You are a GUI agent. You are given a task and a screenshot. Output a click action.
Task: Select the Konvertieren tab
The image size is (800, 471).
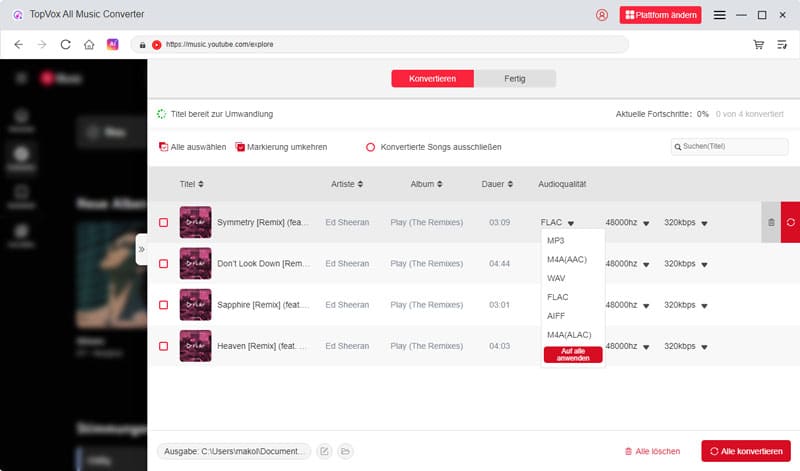pos(433,79)
